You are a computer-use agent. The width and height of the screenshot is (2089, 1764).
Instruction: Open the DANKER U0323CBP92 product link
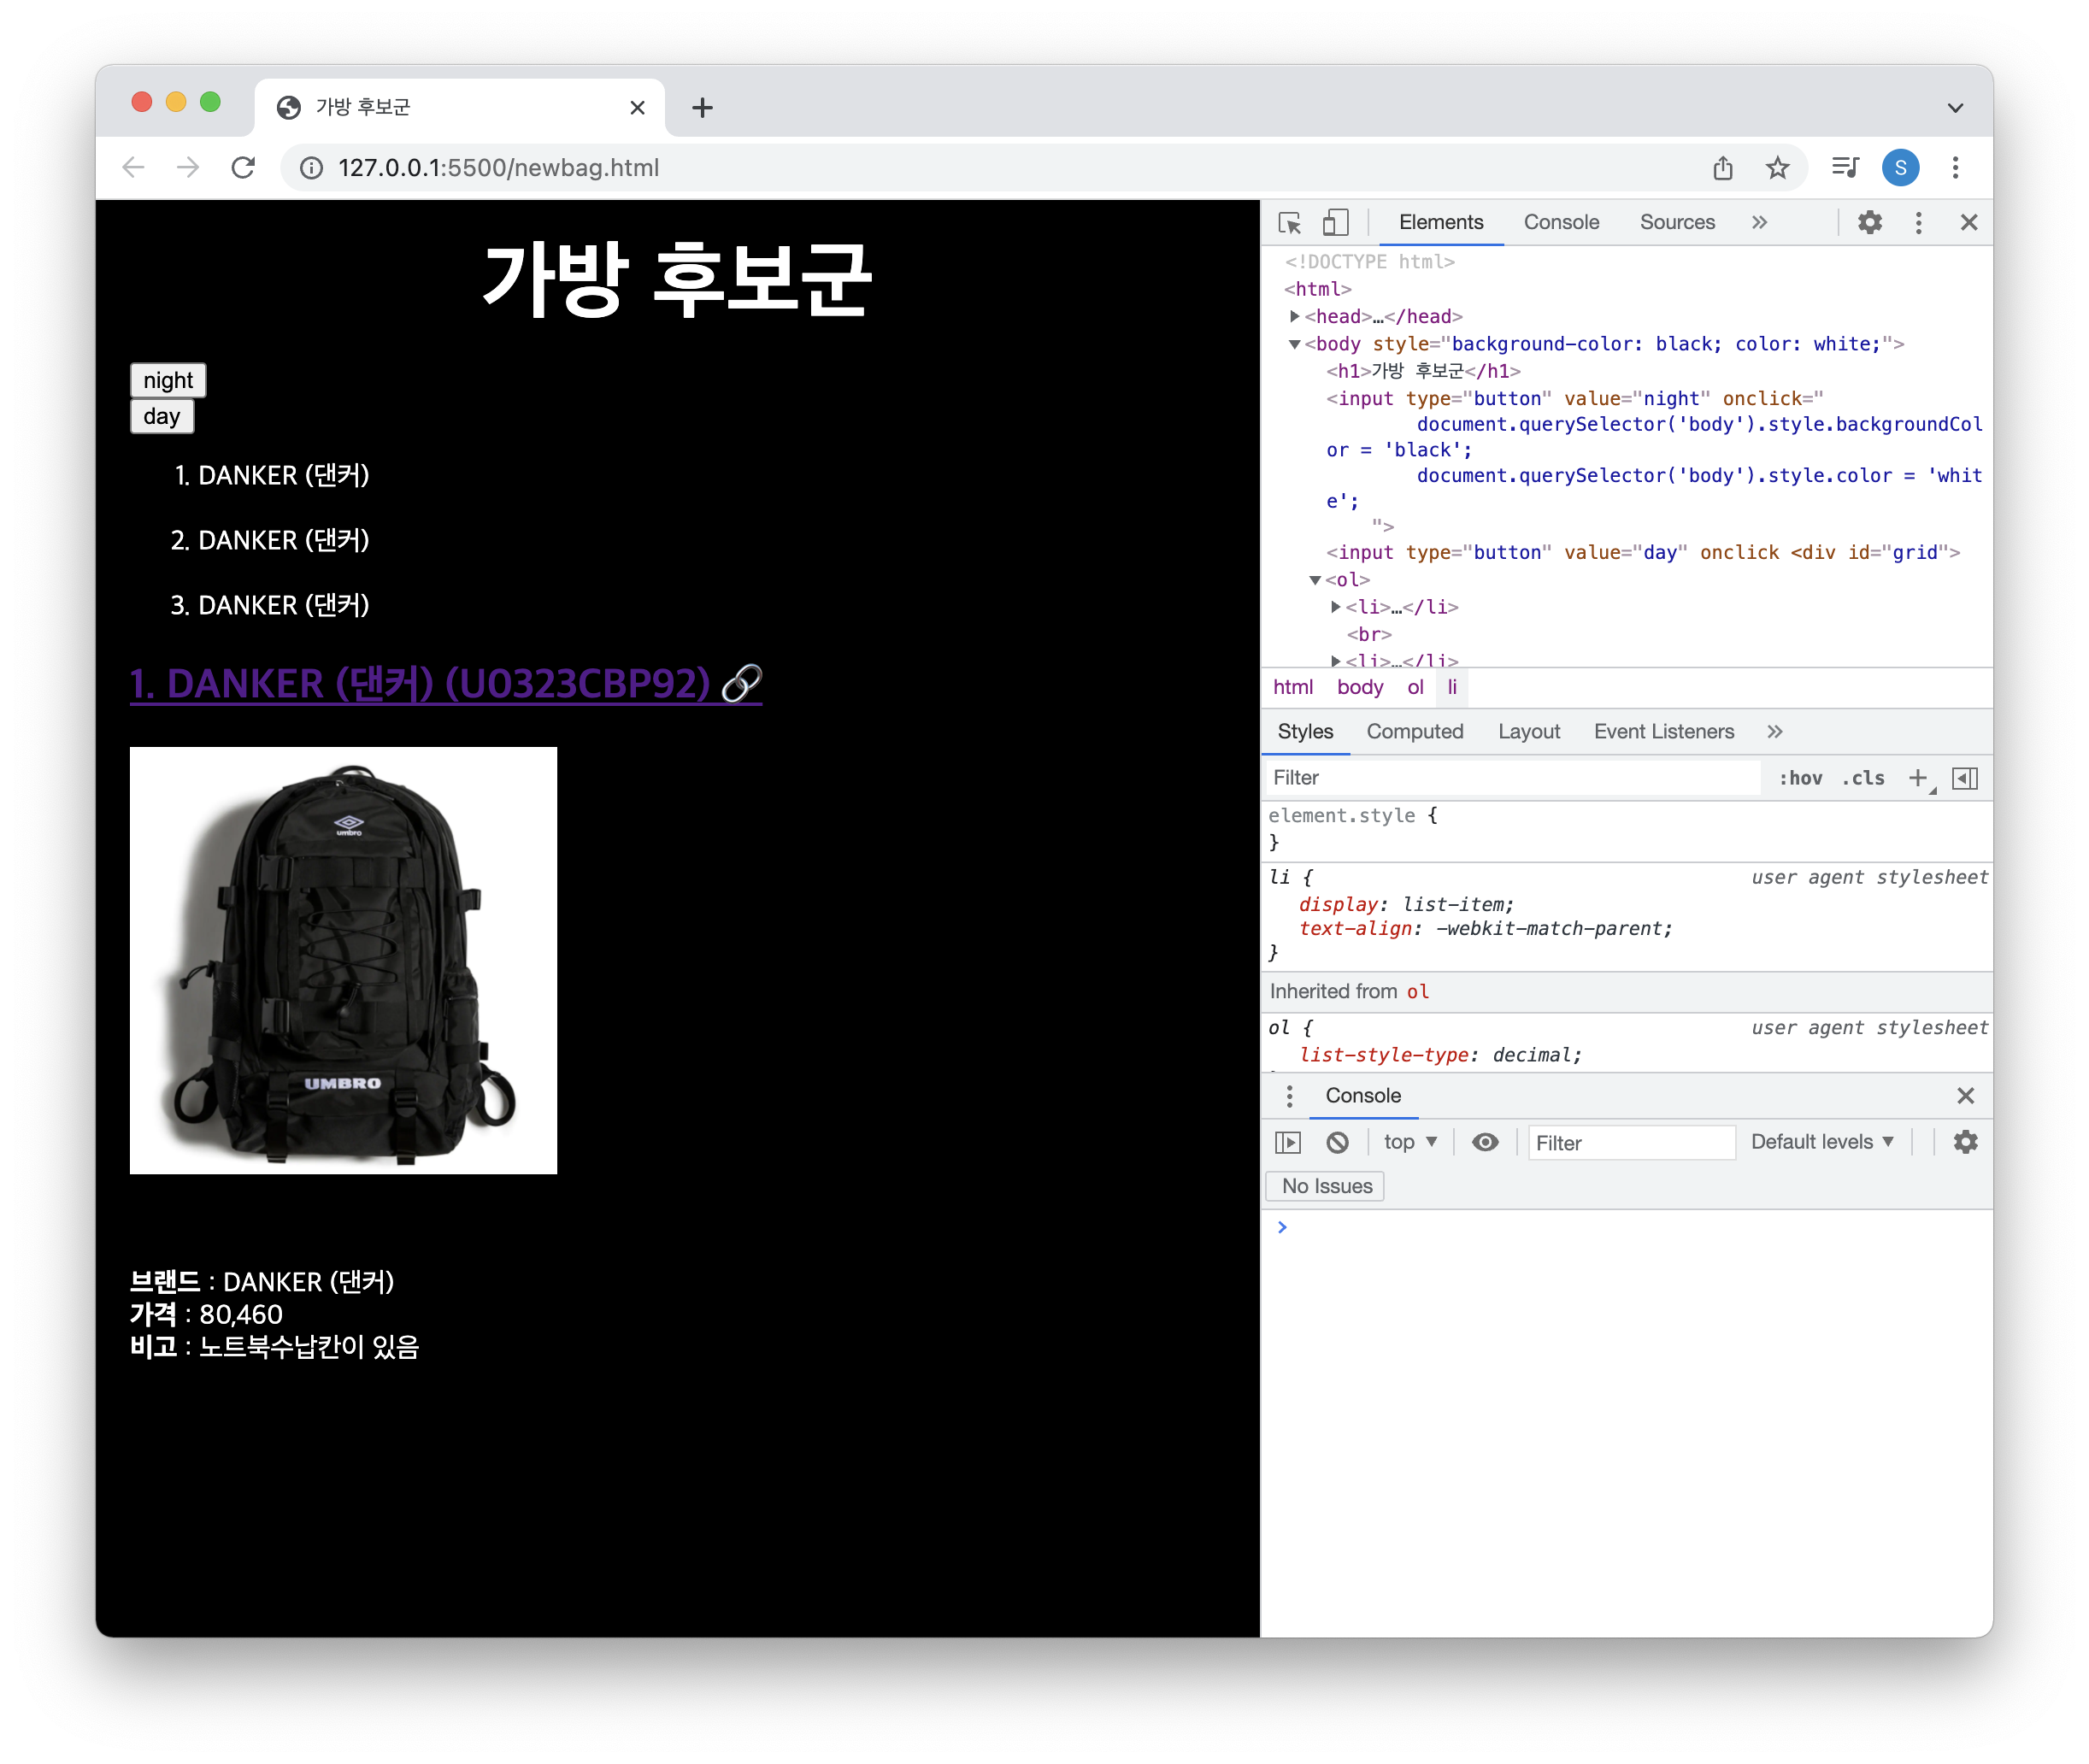(445, 684)
